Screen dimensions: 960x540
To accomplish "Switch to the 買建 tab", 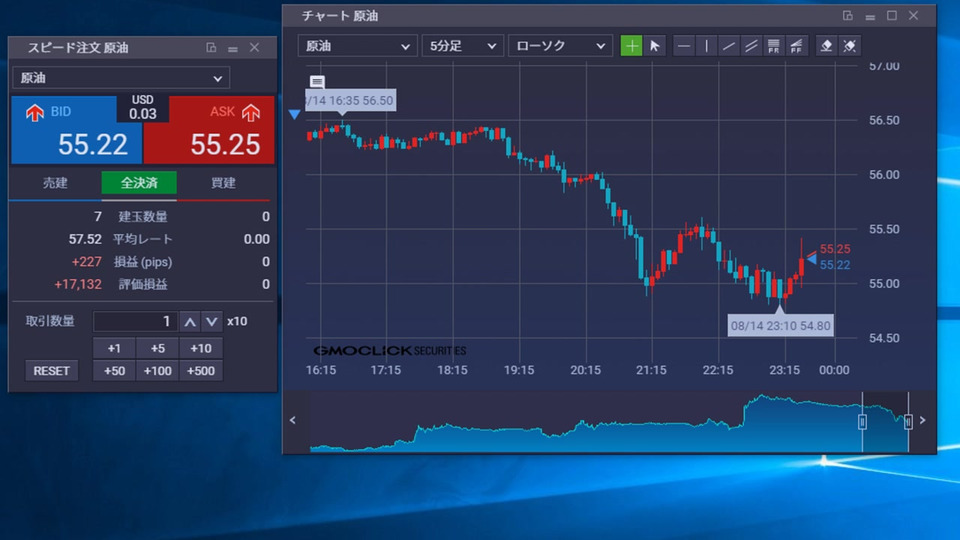I will (223, 183).
